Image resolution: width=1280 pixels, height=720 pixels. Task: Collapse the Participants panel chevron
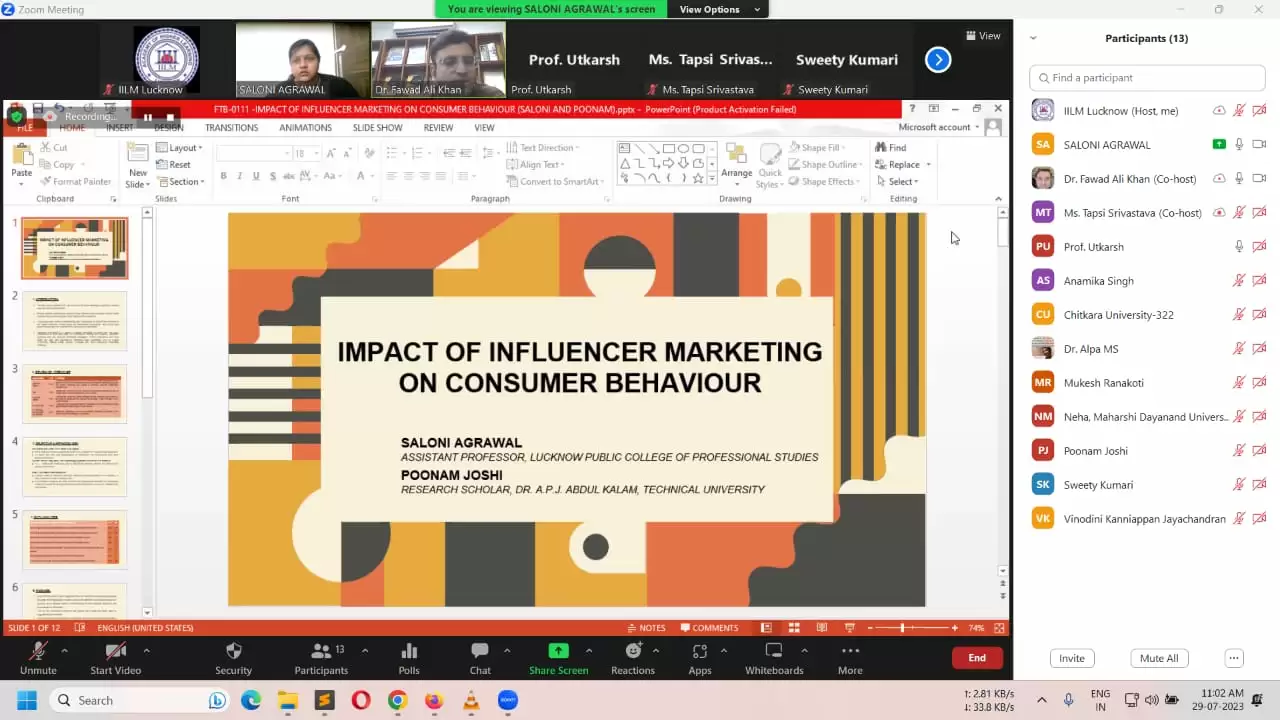tap(1033, 38)
